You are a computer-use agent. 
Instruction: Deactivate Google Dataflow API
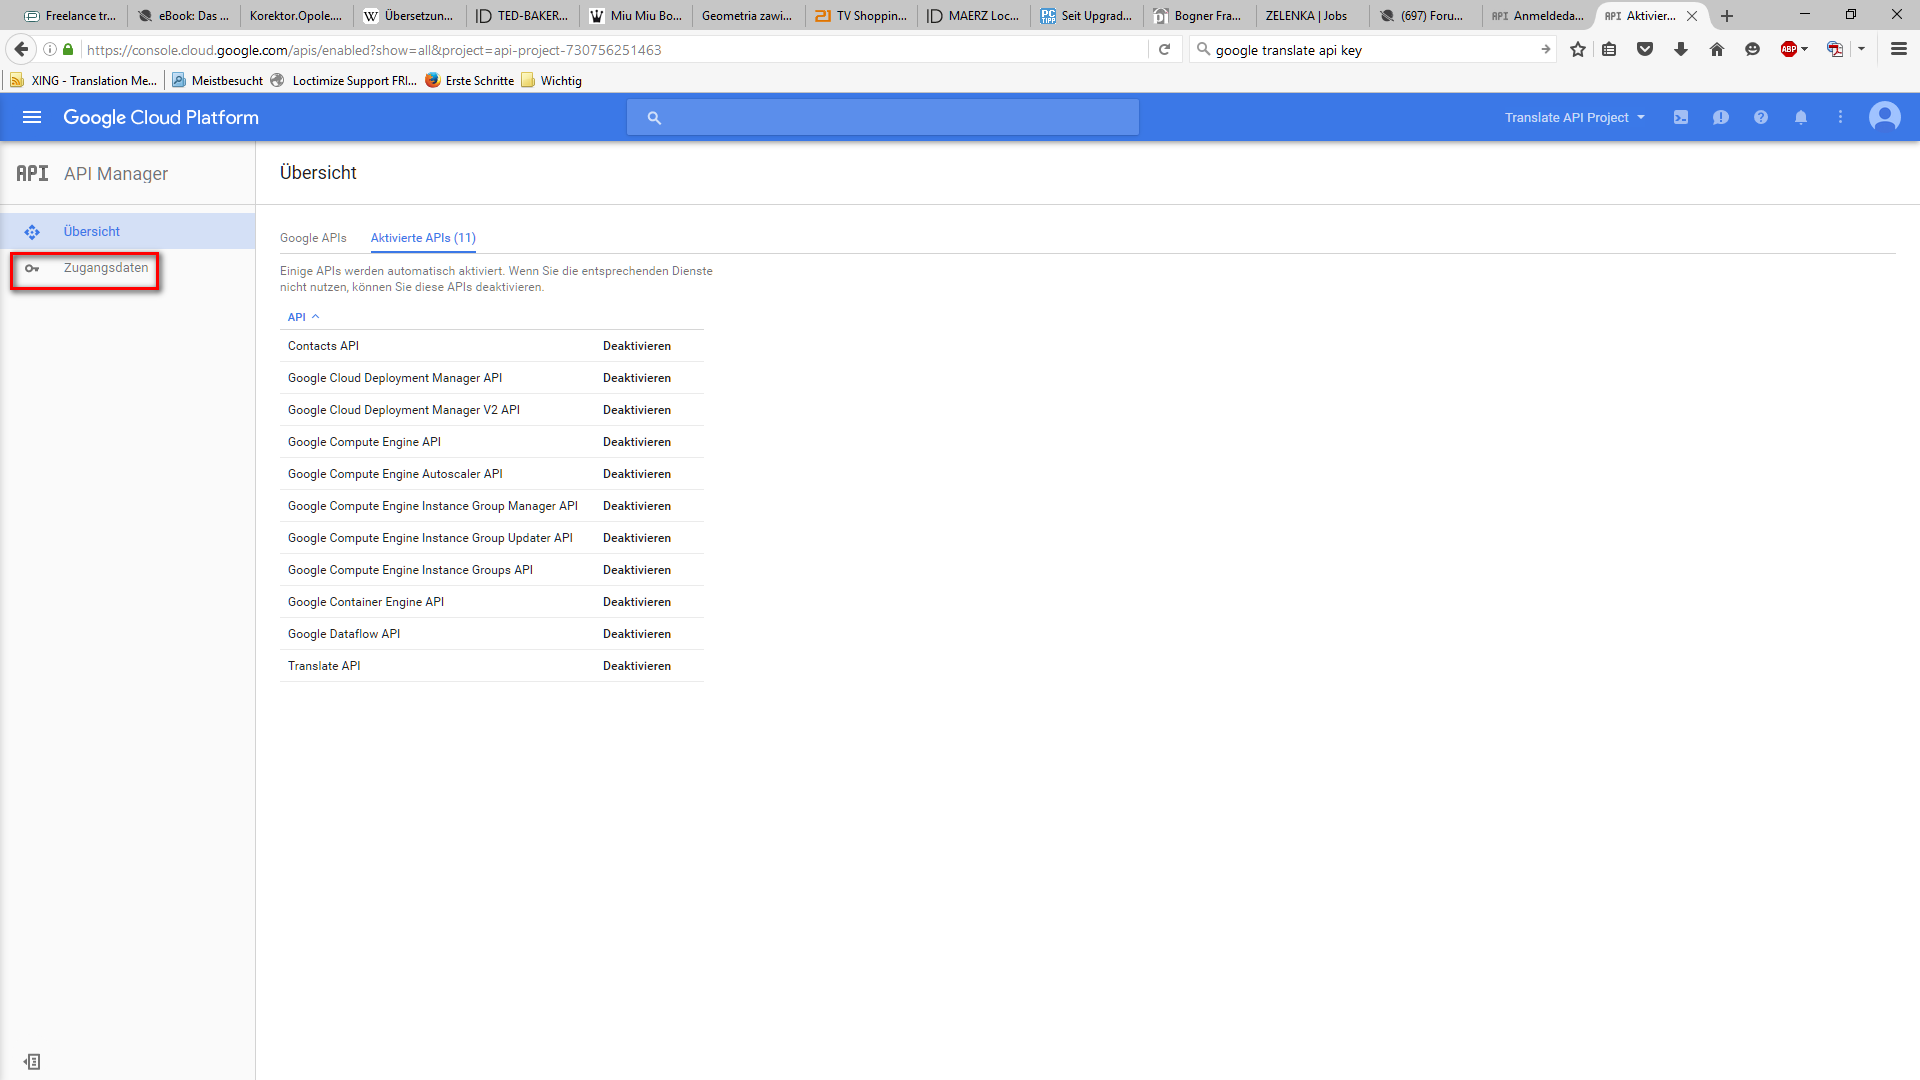pos(637,634)
